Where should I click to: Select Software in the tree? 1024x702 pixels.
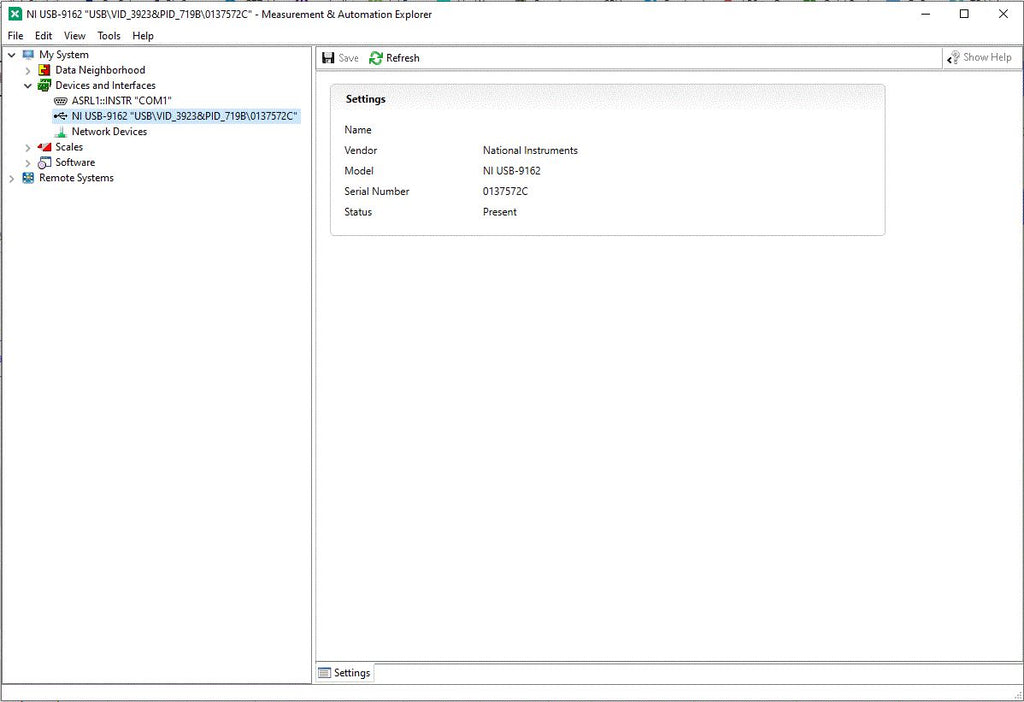pos(75,163)
